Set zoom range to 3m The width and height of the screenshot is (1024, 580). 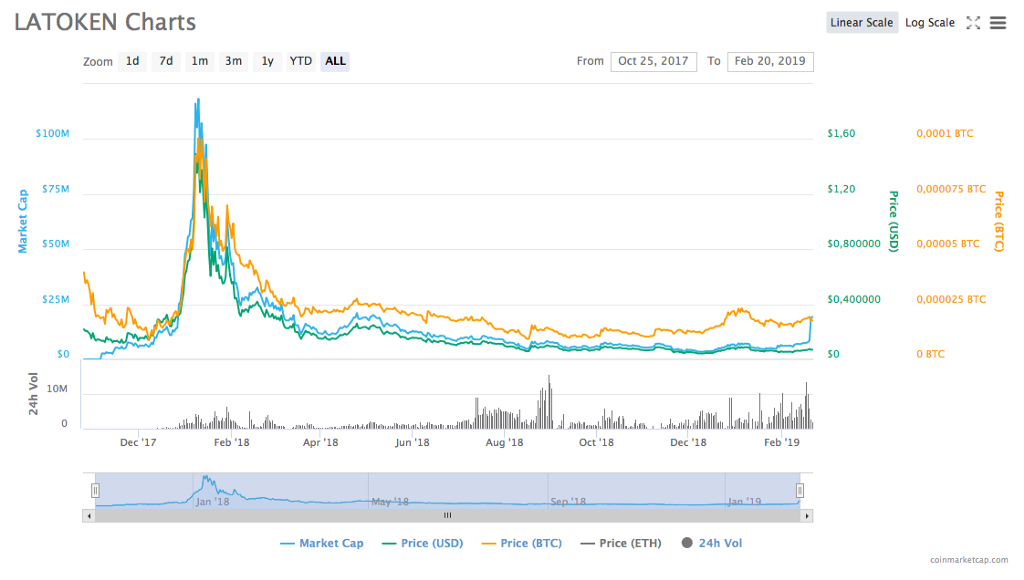click(x=233, y=61)
